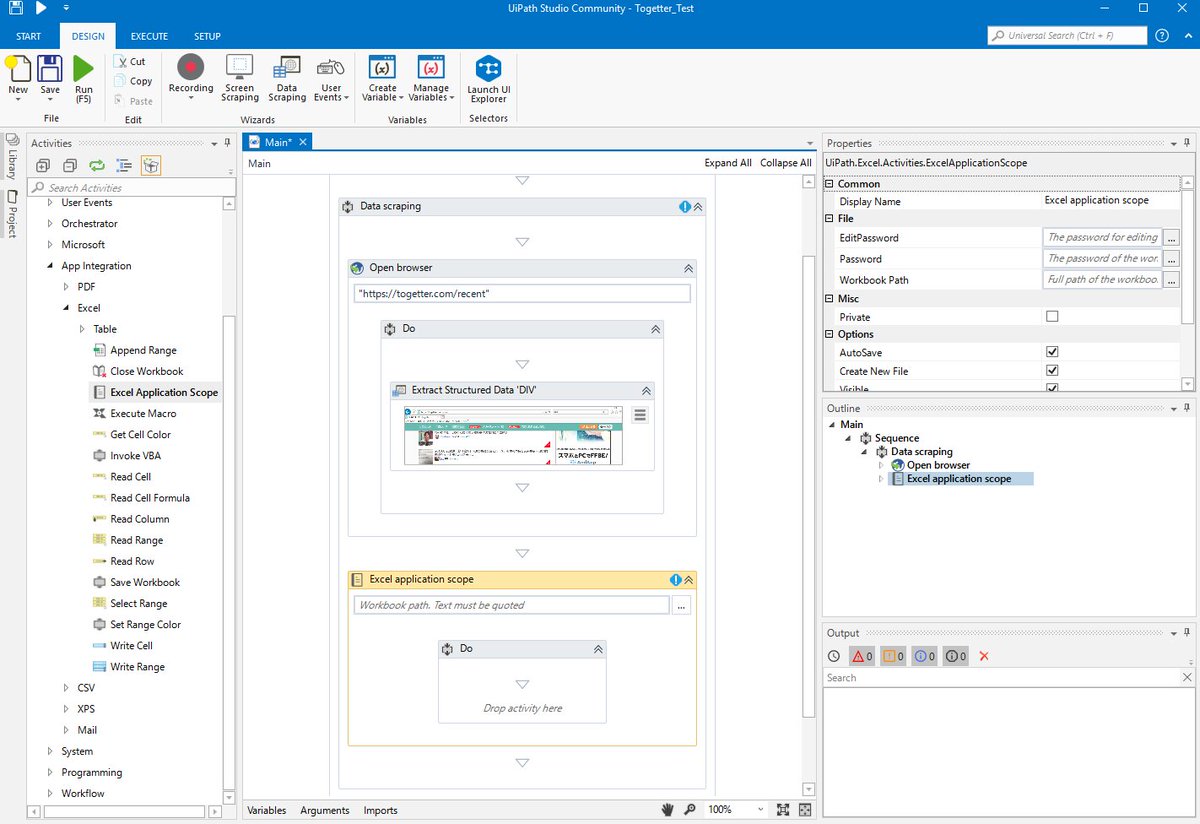Click the Save icon in ribbon
This screenshot has height=824, width=1200.
(50, 69)
